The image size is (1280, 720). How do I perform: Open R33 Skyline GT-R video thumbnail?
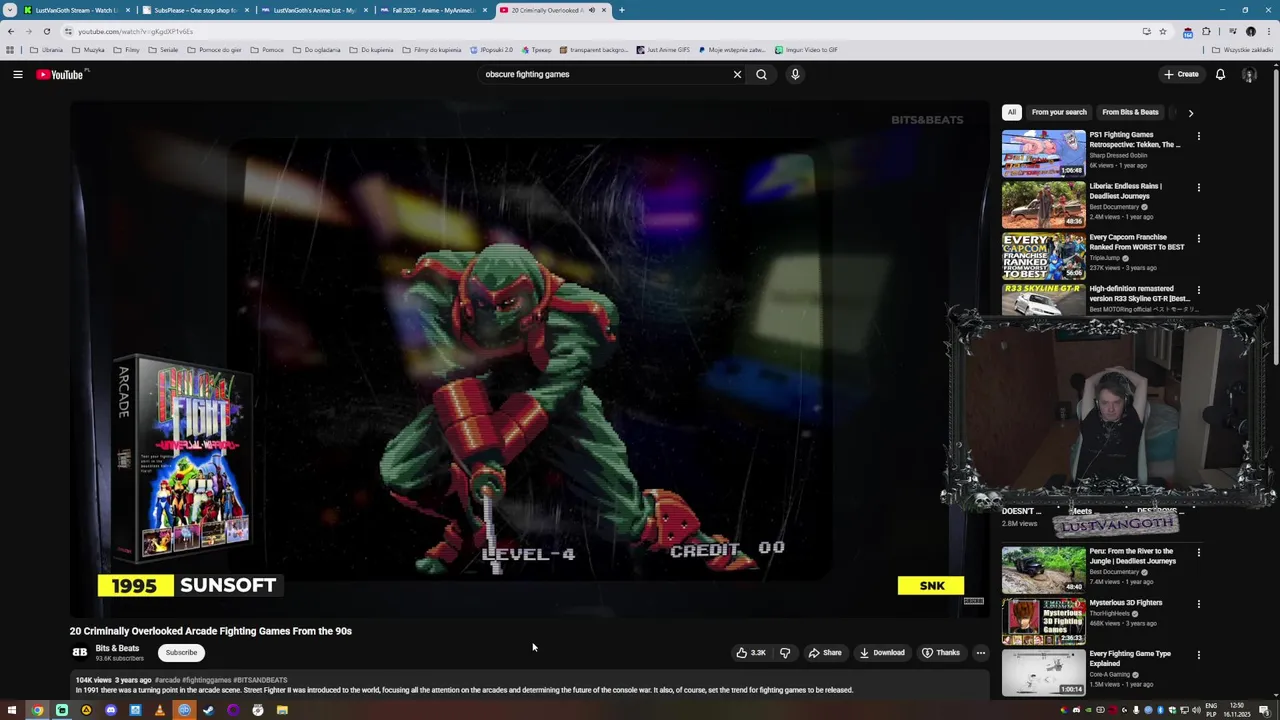[x=1043, y=298]
